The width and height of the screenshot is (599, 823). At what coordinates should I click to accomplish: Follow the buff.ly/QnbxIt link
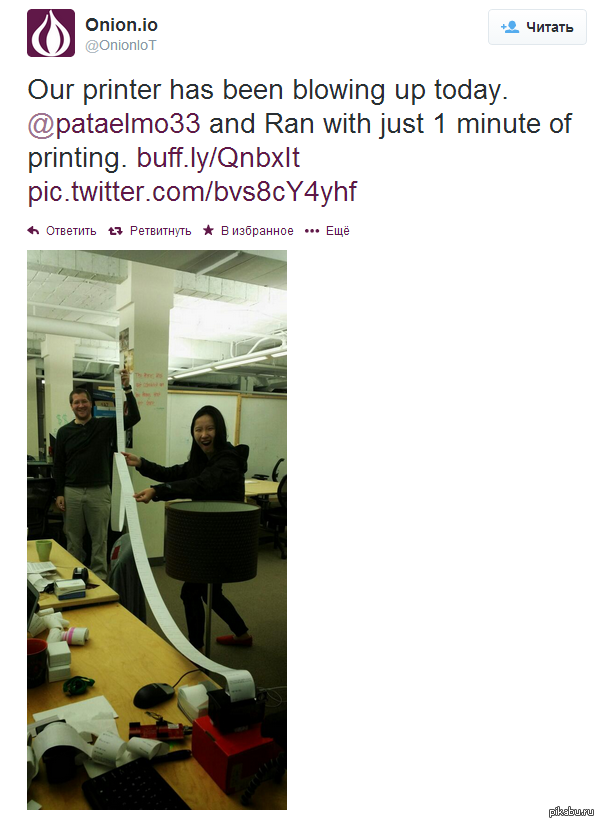point(218,157)
